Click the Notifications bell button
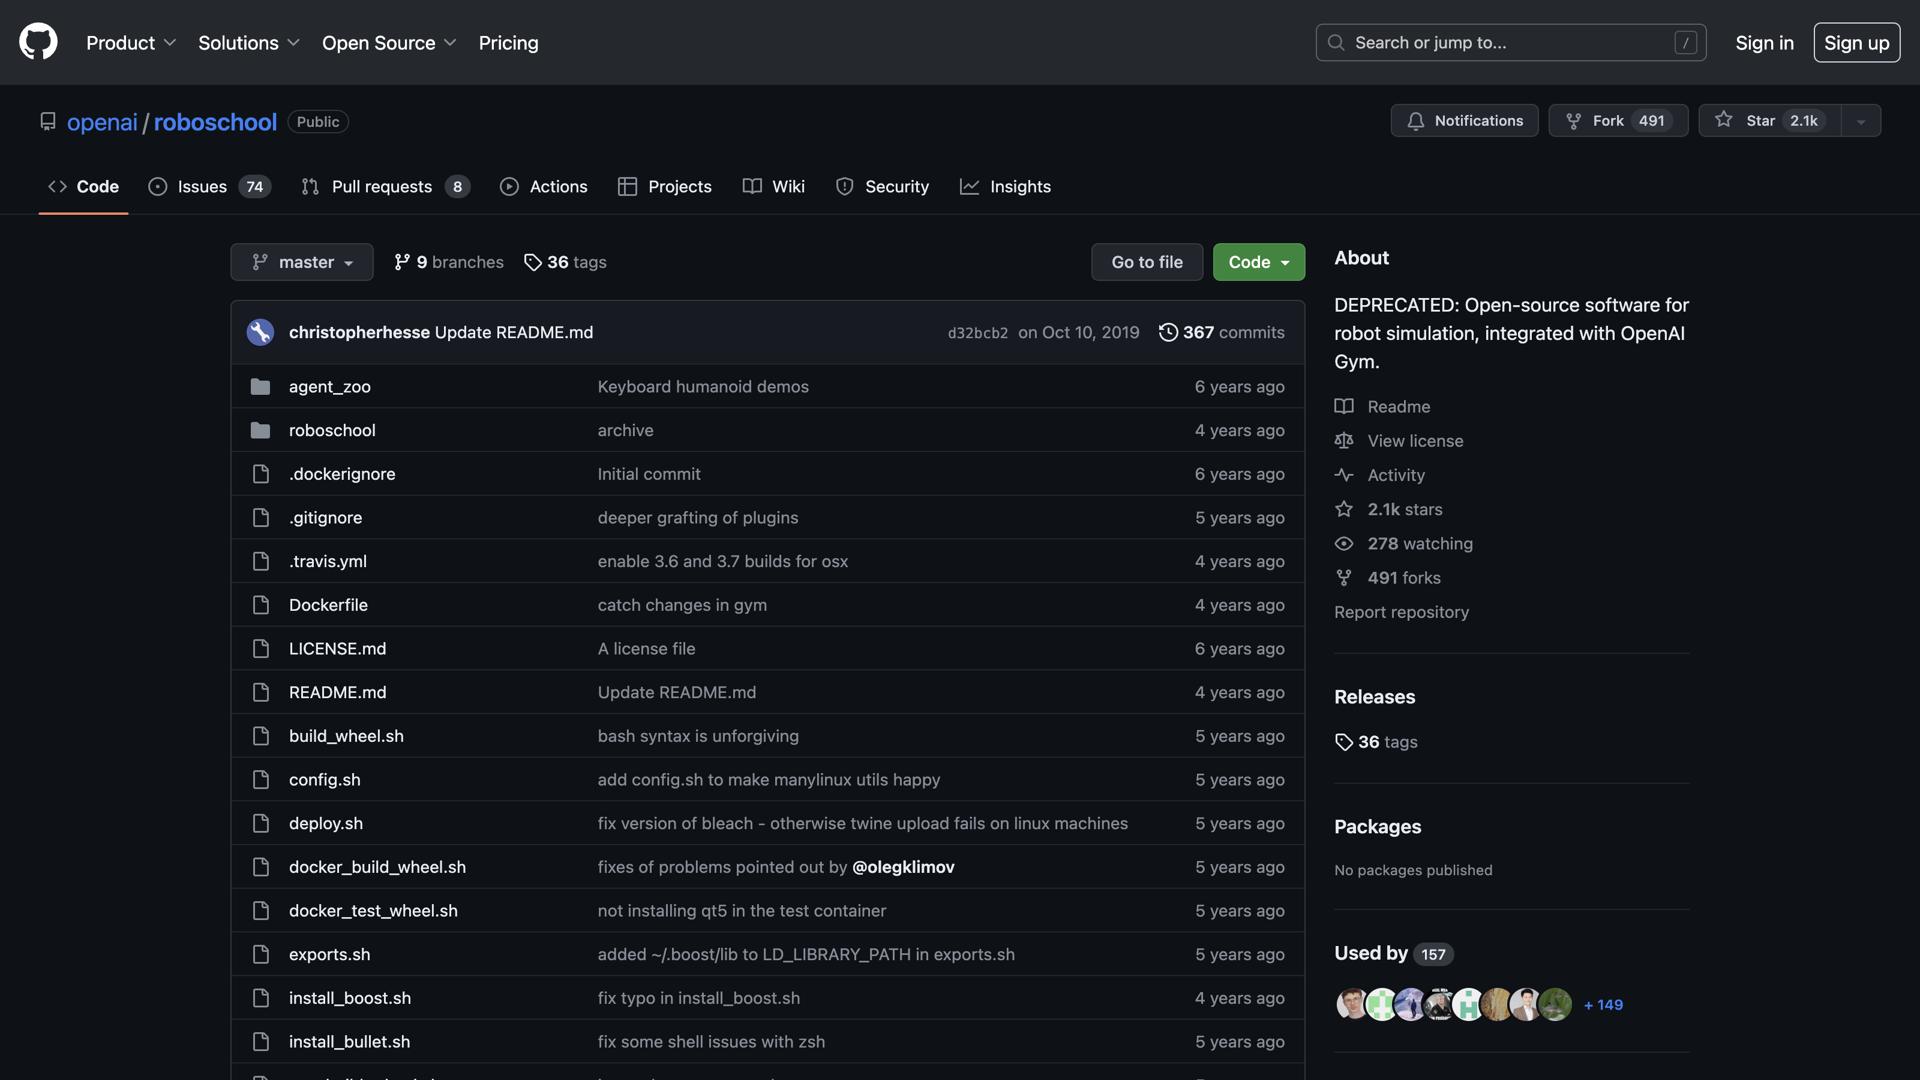 [1464, 120]
